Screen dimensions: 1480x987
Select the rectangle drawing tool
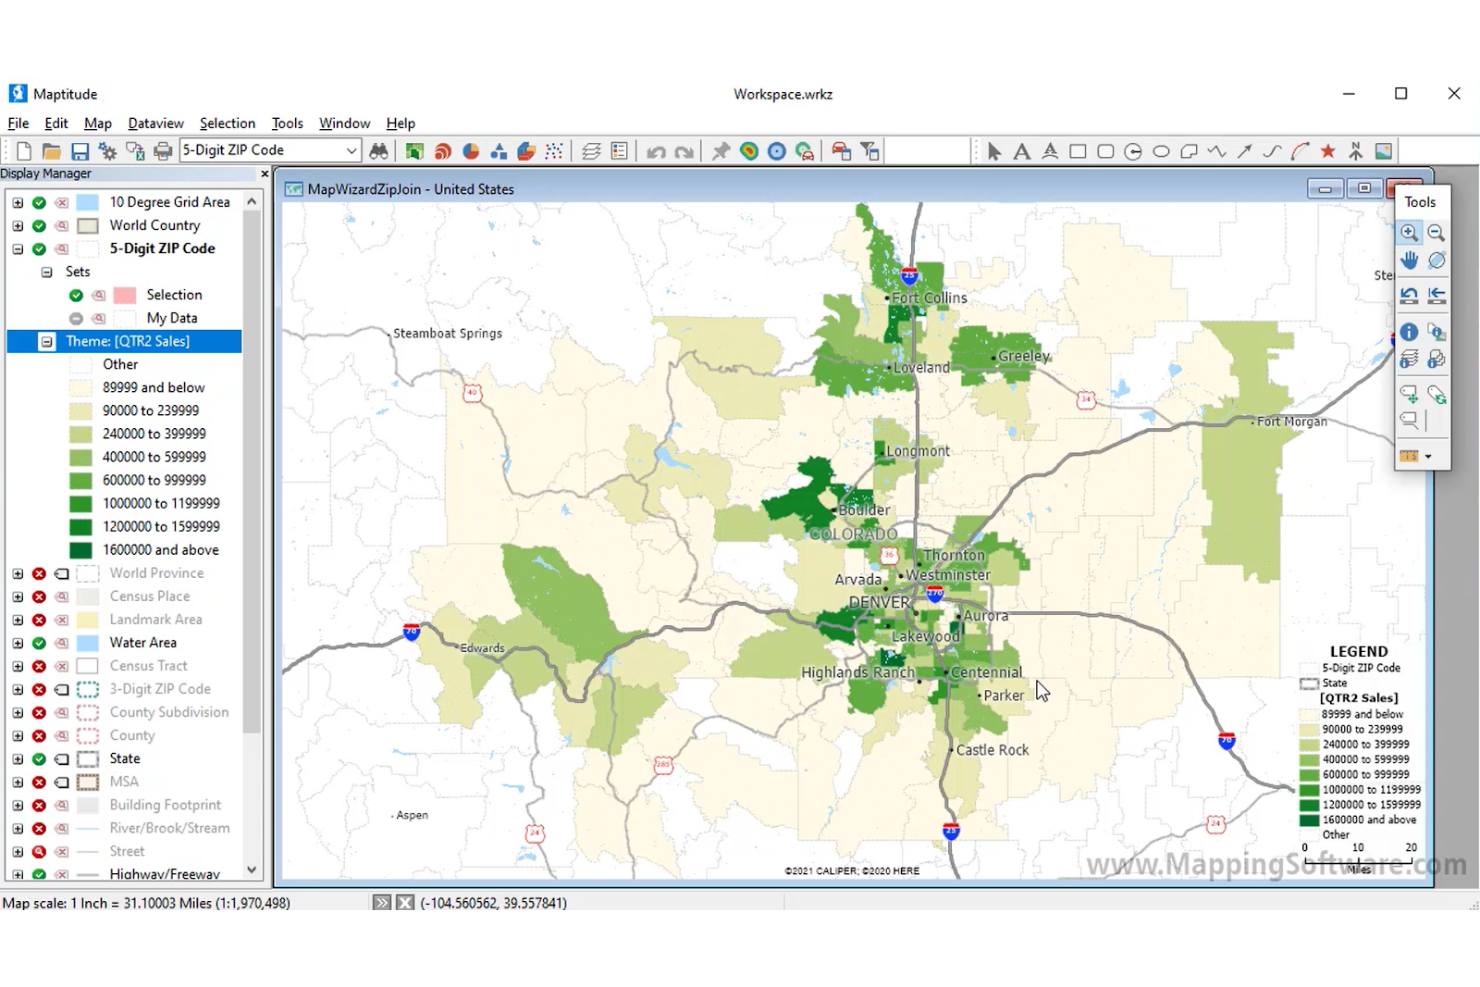1078,151
